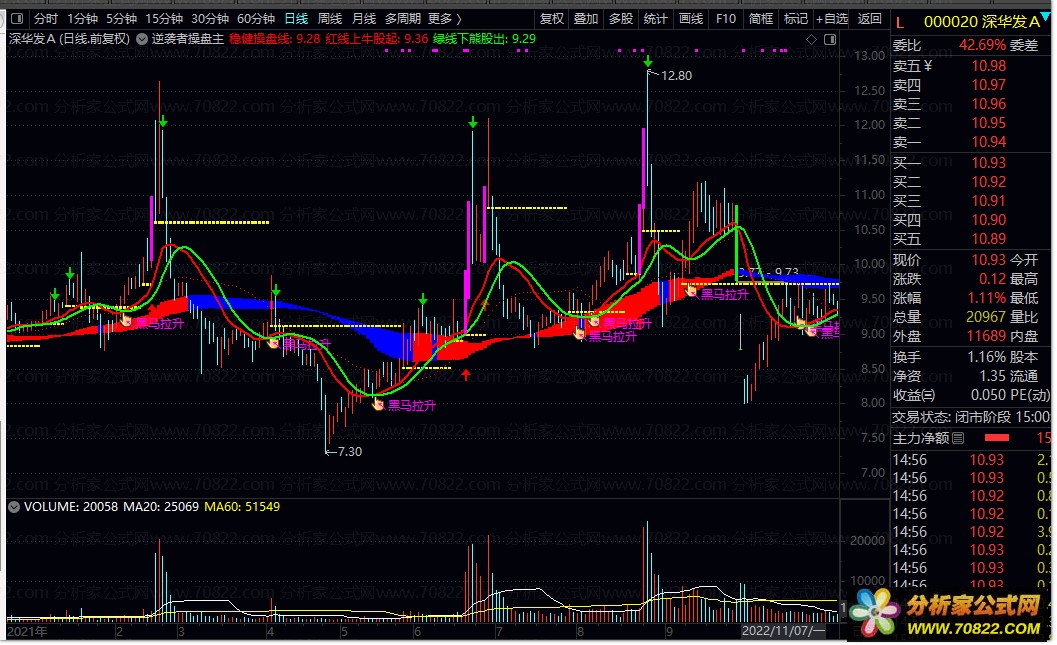Image resolution: width=1057 pixels, height=645 pixels.
Task: Click the 卖四 price 10.97
Action: (x=988, y=85)
